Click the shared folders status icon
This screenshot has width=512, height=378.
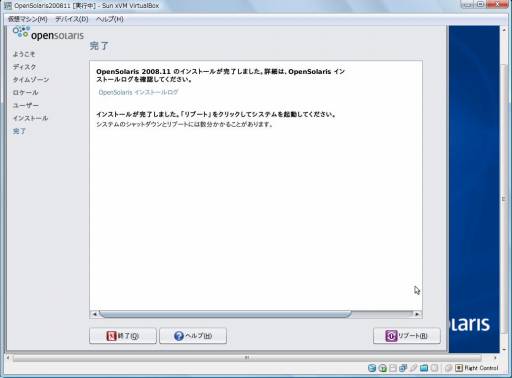424,368
